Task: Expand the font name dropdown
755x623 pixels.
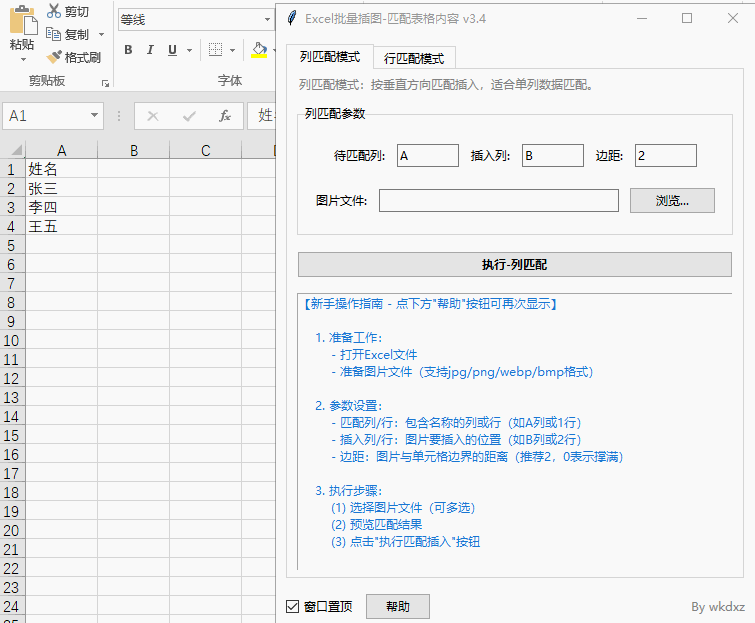Action: coord(267,20)
